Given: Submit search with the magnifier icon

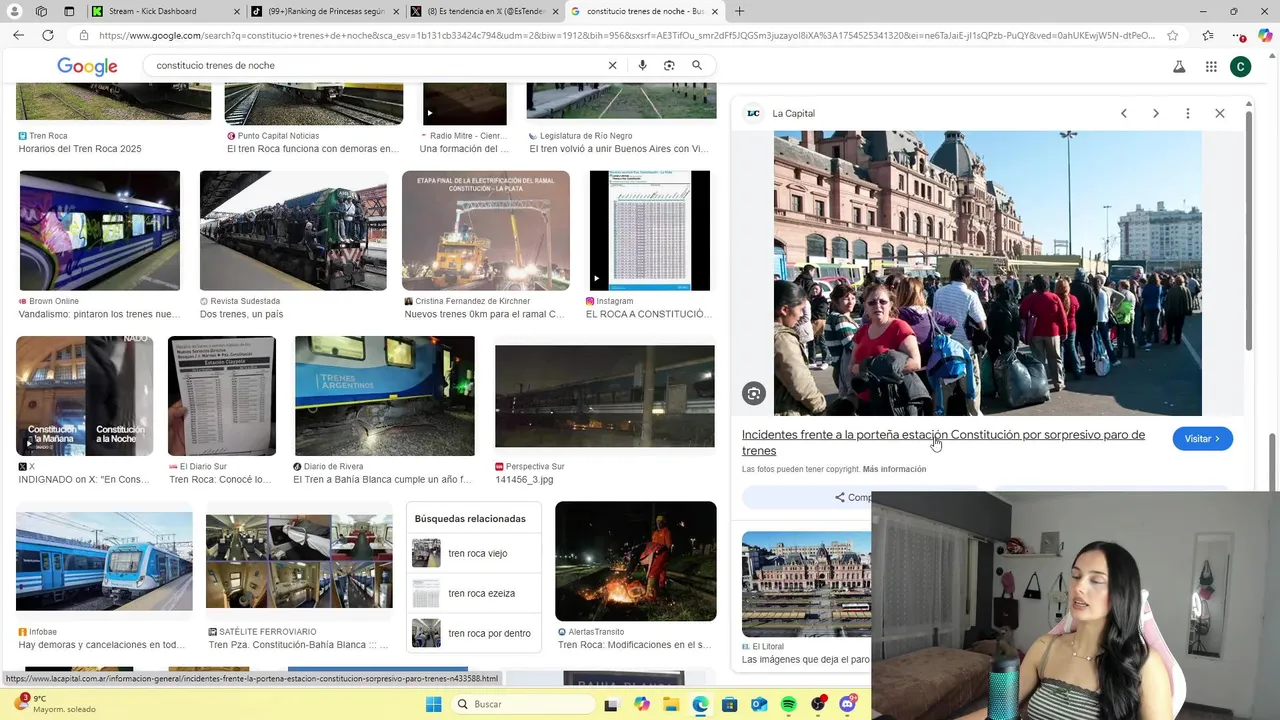Looking at the screenshot, I should point(697,65).
